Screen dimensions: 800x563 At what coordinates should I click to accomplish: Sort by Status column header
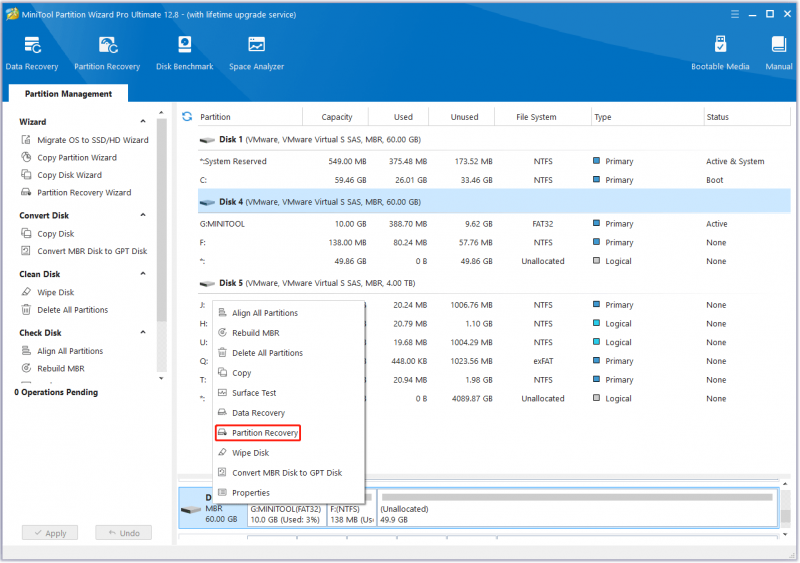tap(746, 117)
